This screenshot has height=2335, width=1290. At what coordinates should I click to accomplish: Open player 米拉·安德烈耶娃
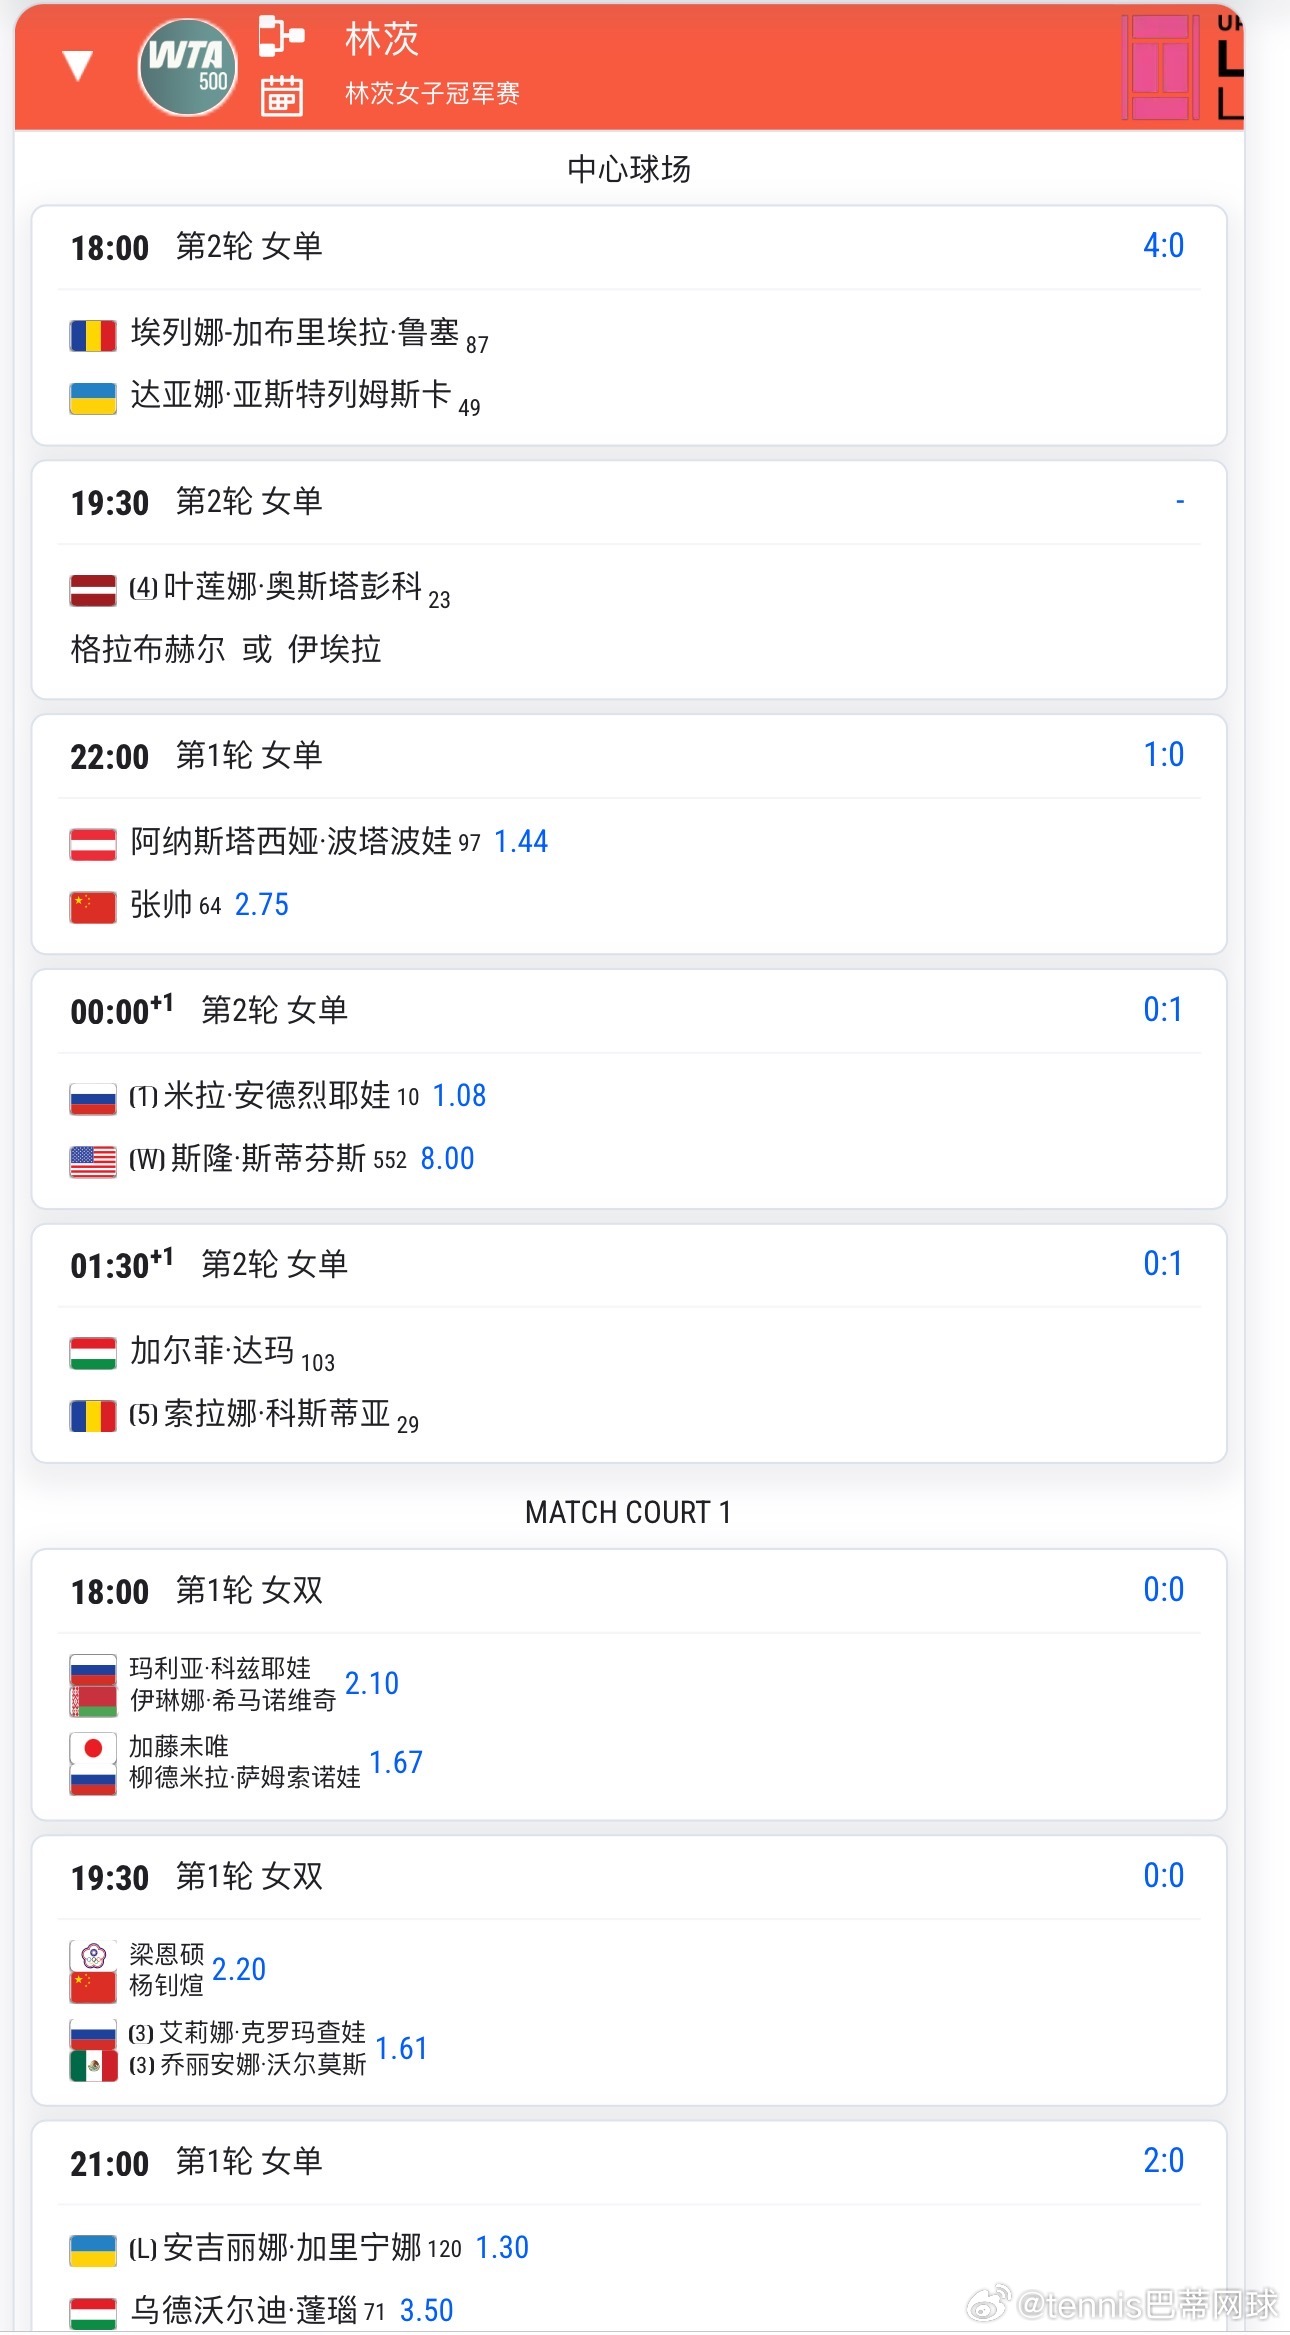click(276, 1096)
